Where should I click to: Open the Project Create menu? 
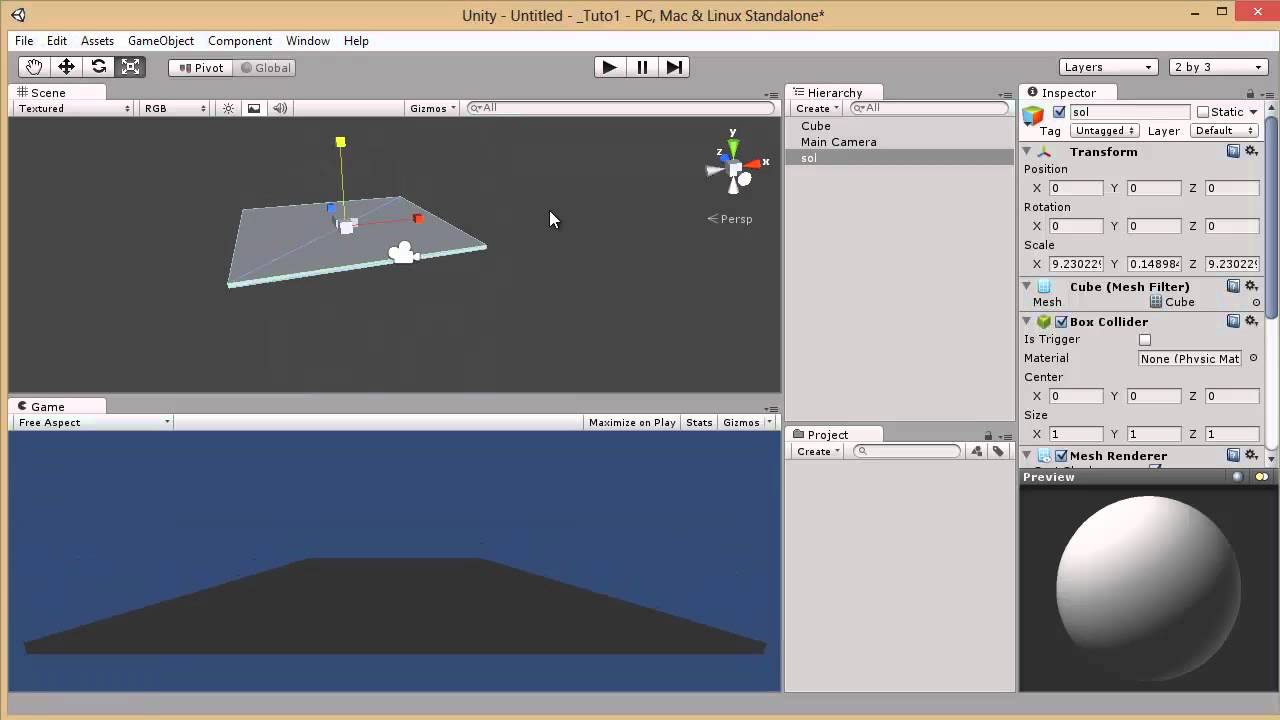[819, 451]
